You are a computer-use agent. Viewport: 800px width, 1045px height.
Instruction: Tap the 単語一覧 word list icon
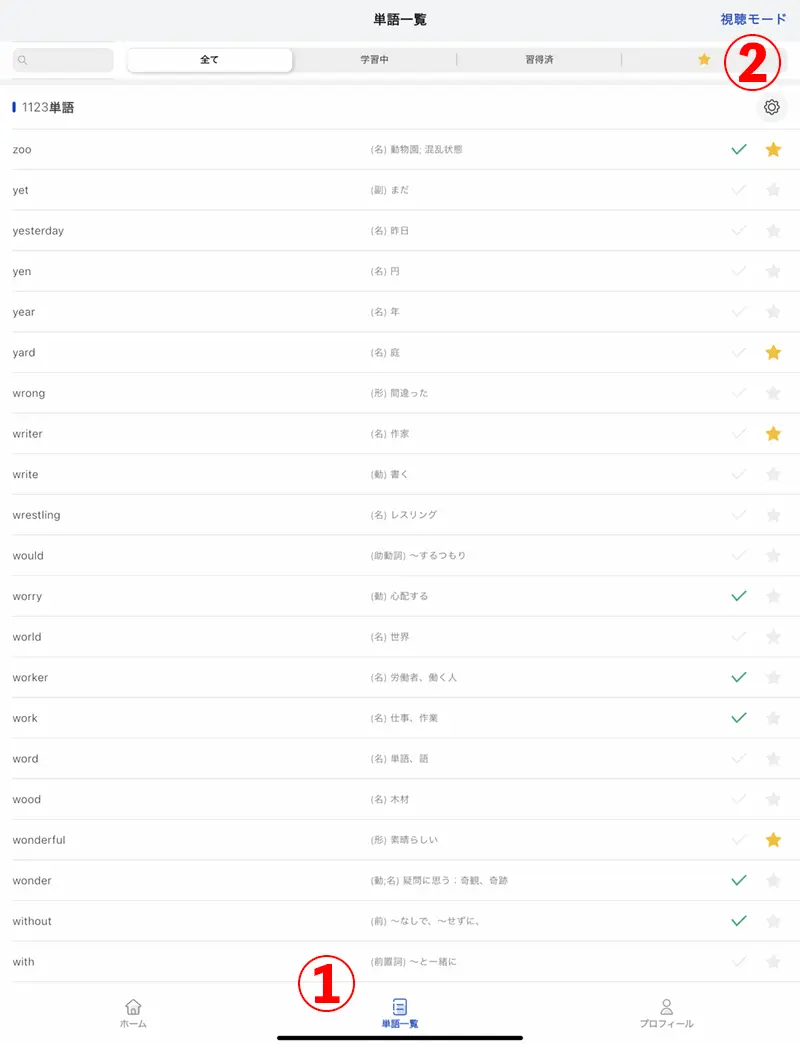400,1012
